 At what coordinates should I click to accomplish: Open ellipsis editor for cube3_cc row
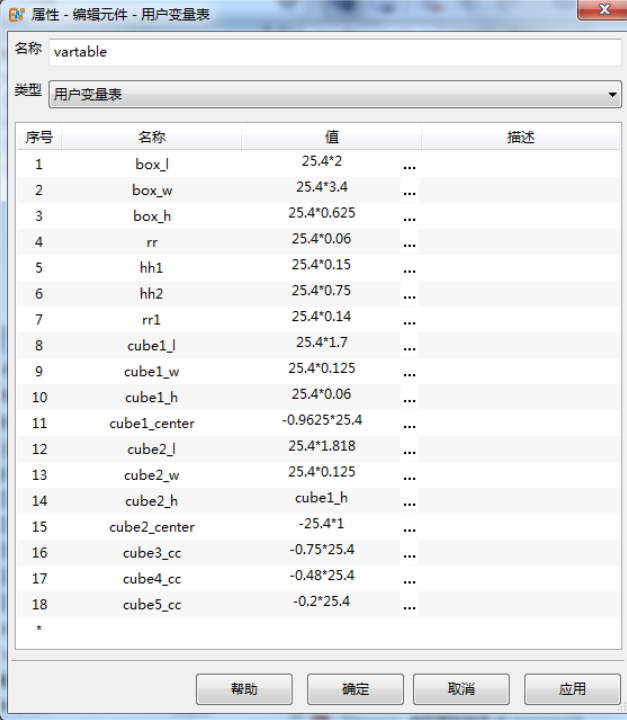tap(409, 552)
